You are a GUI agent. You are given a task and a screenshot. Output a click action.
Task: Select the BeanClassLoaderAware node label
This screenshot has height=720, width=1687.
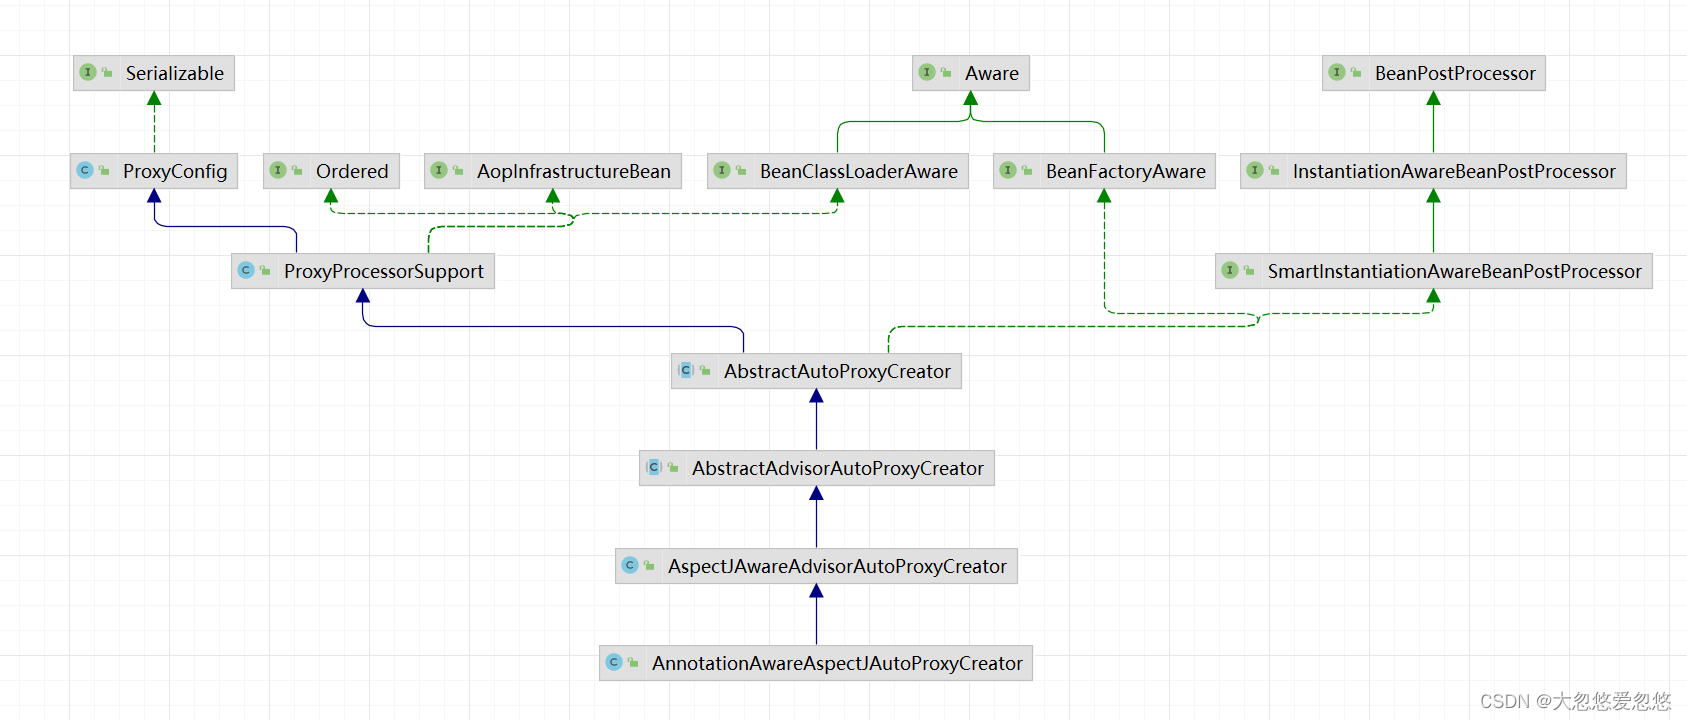coord(859,171)
